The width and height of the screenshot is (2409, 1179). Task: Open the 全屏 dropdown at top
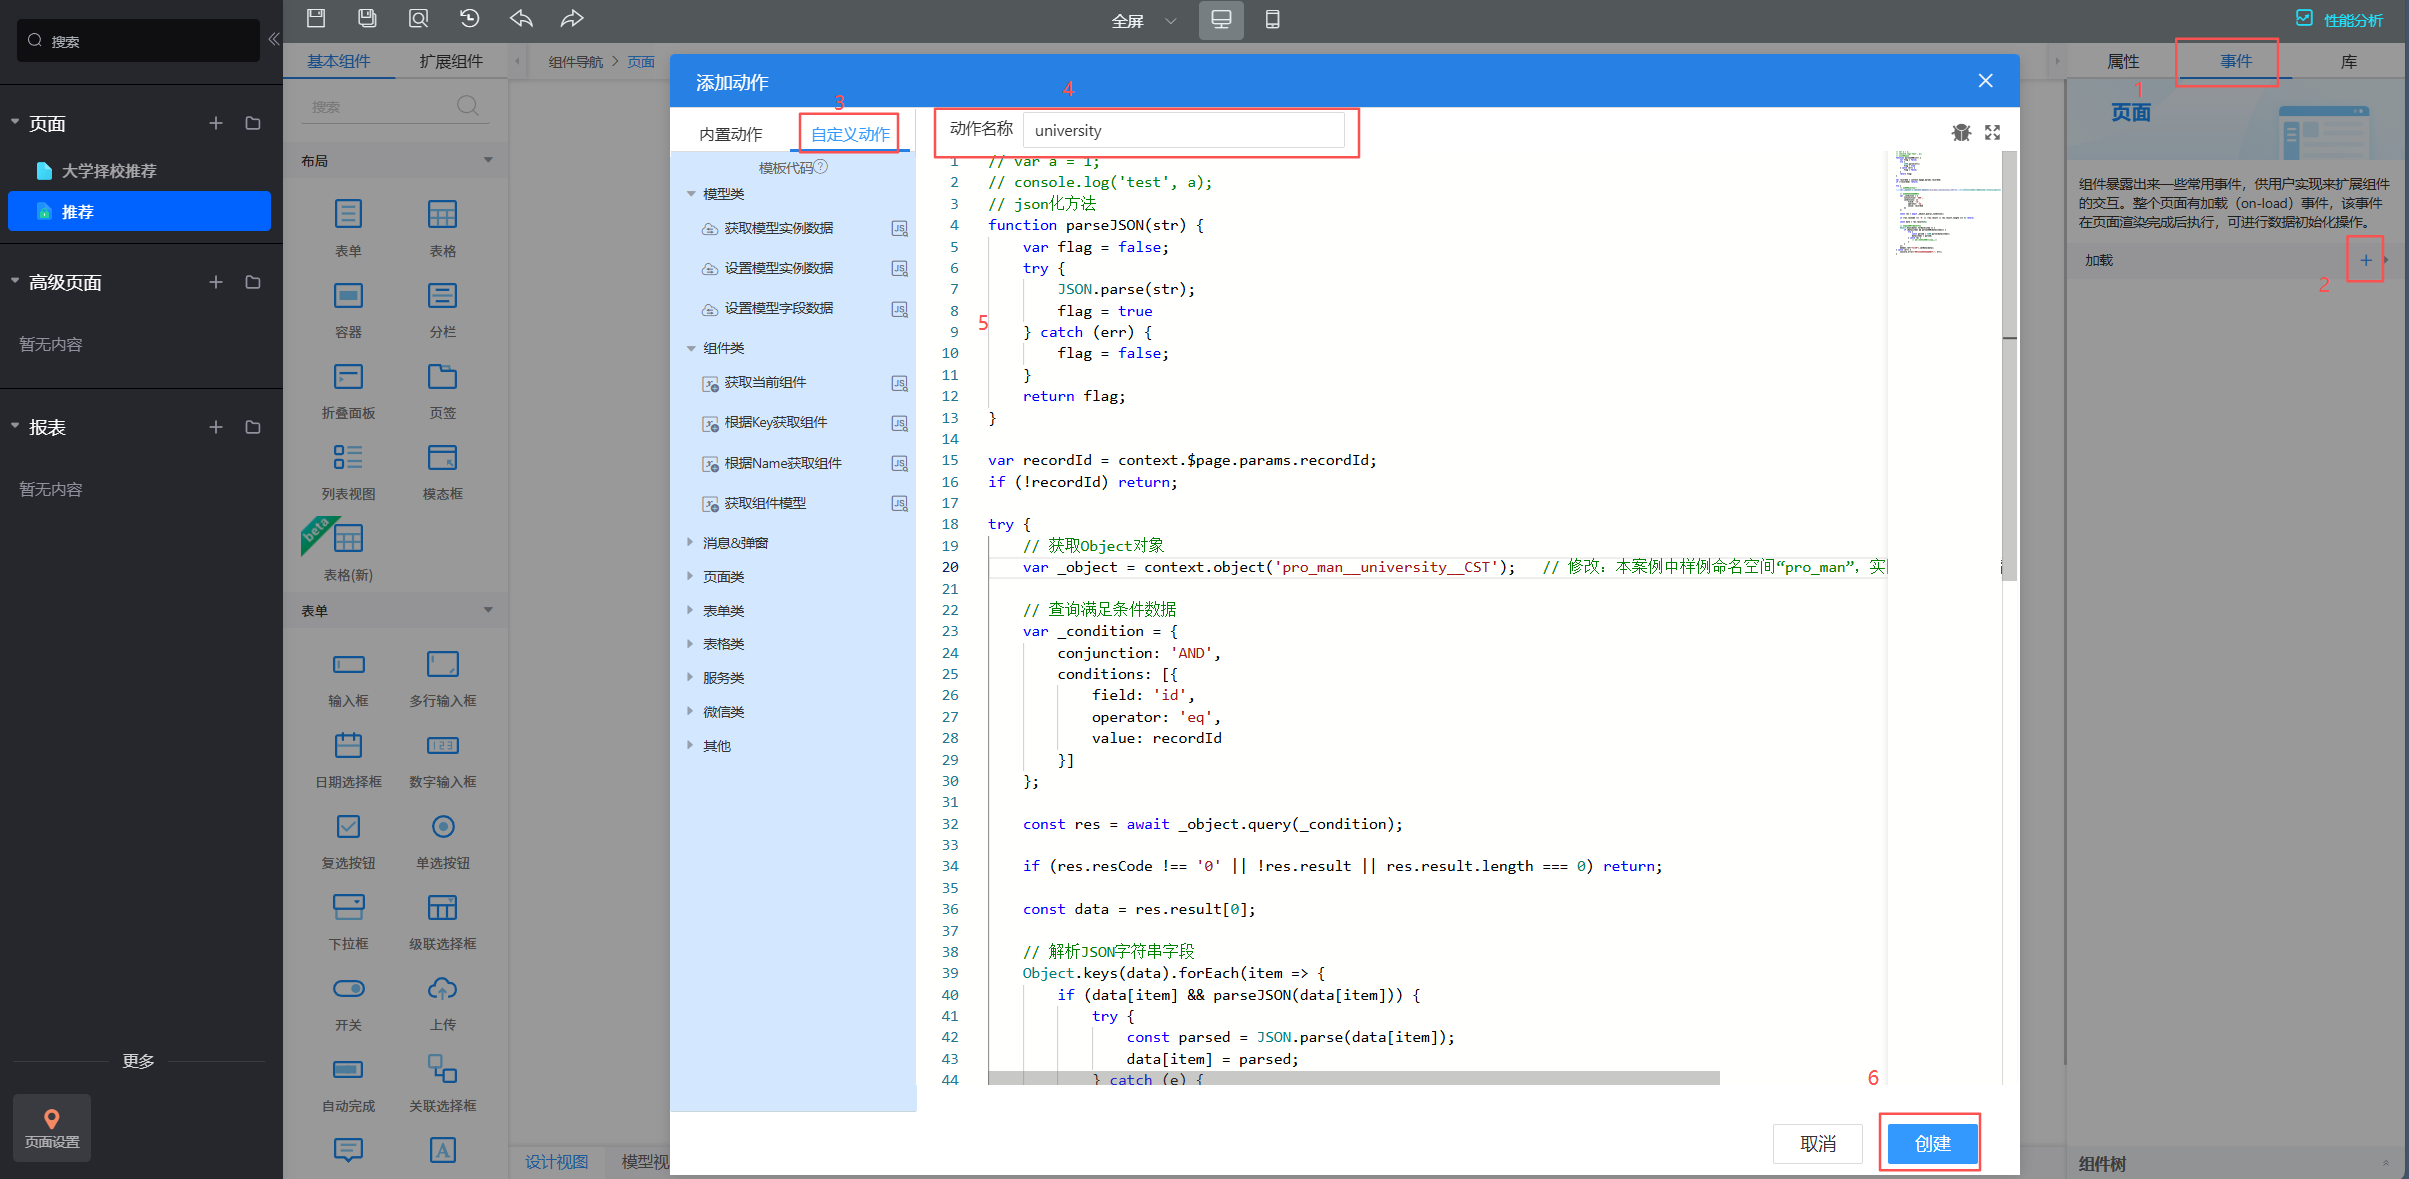1143,20
